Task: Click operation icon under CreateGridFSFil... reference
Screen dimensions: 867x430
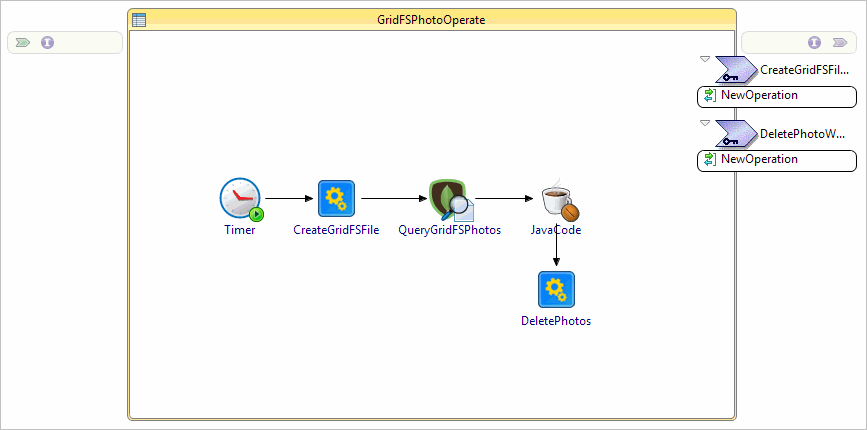Action: (710, 96)
